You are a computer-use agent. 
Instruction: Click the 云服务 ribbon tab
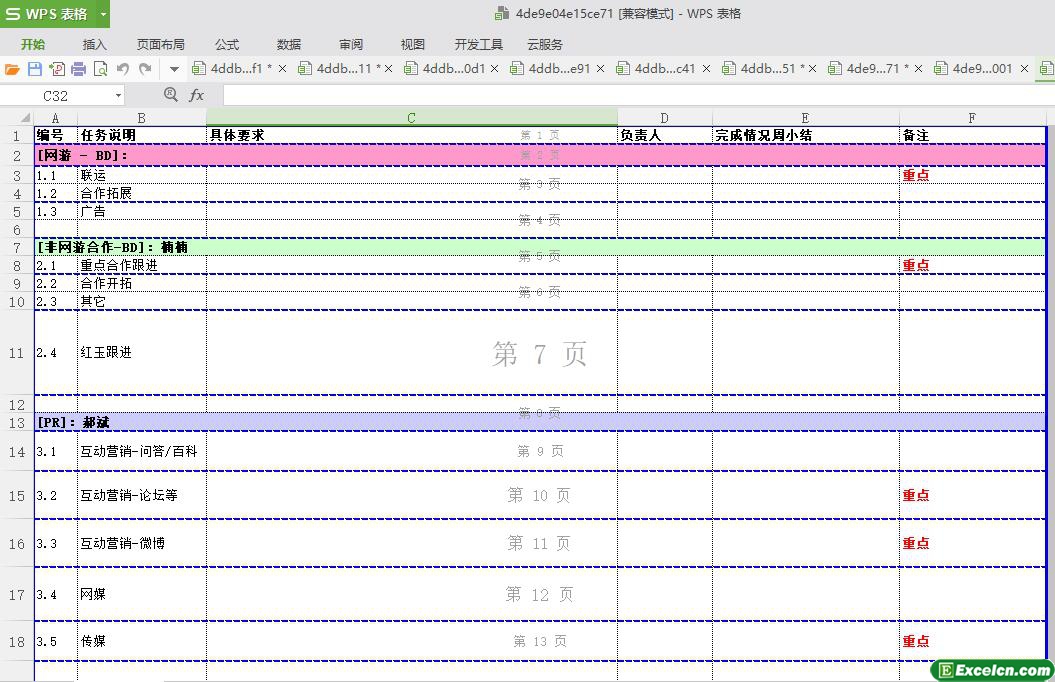point(544,44)
